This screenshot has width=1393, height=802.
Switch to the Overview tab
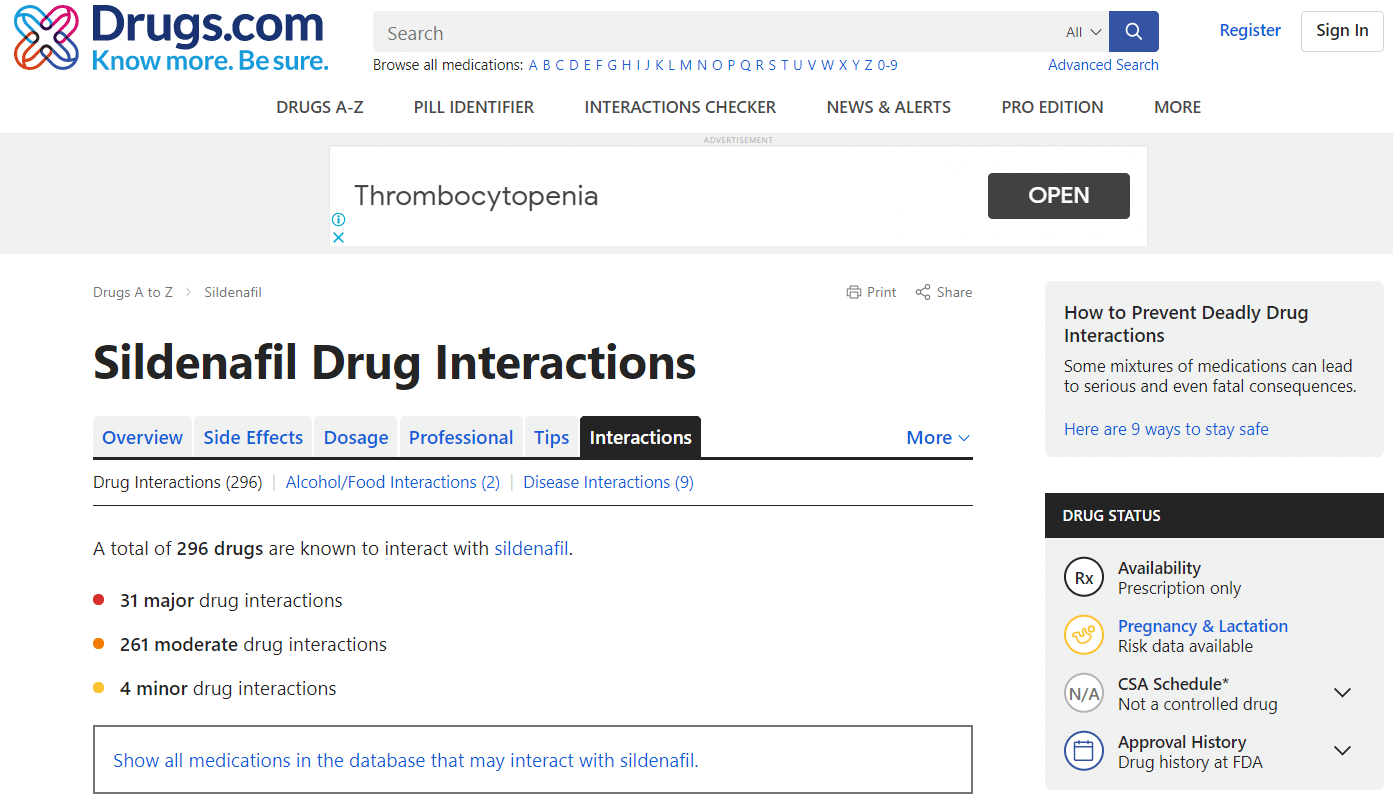pos(143,437)
